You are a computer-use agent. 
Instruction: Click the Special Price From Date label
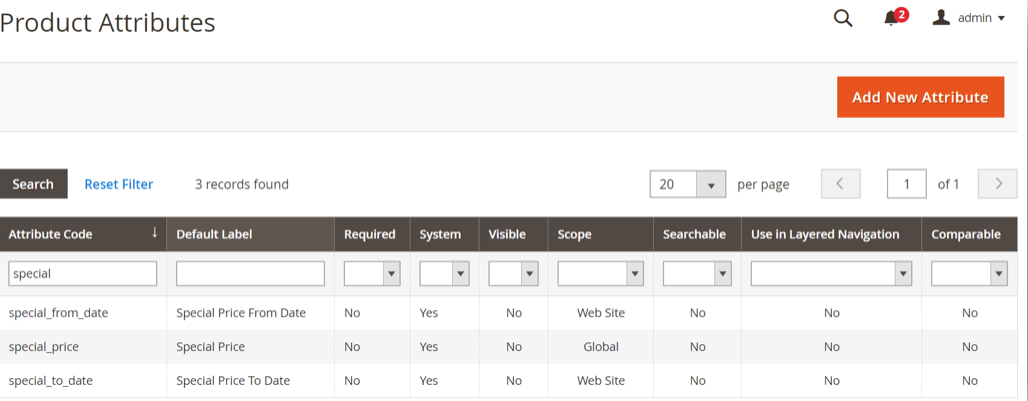coord(241,313)
